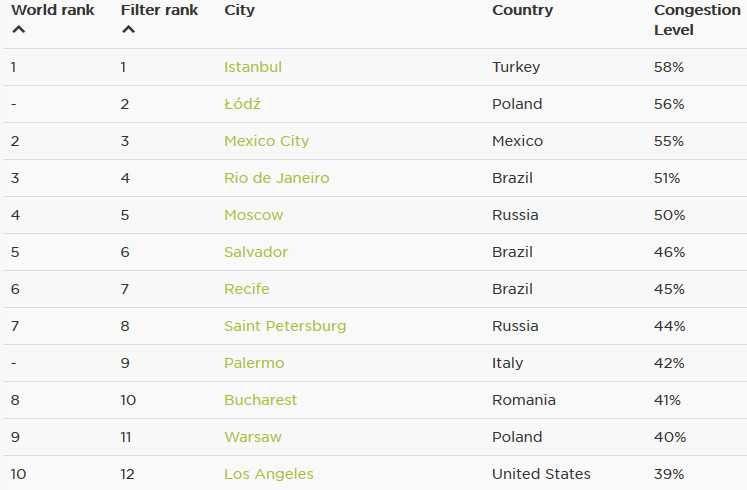Open the Los Angeles link
Viewport: 747px width, 490px height.
[x=269, y=474]
